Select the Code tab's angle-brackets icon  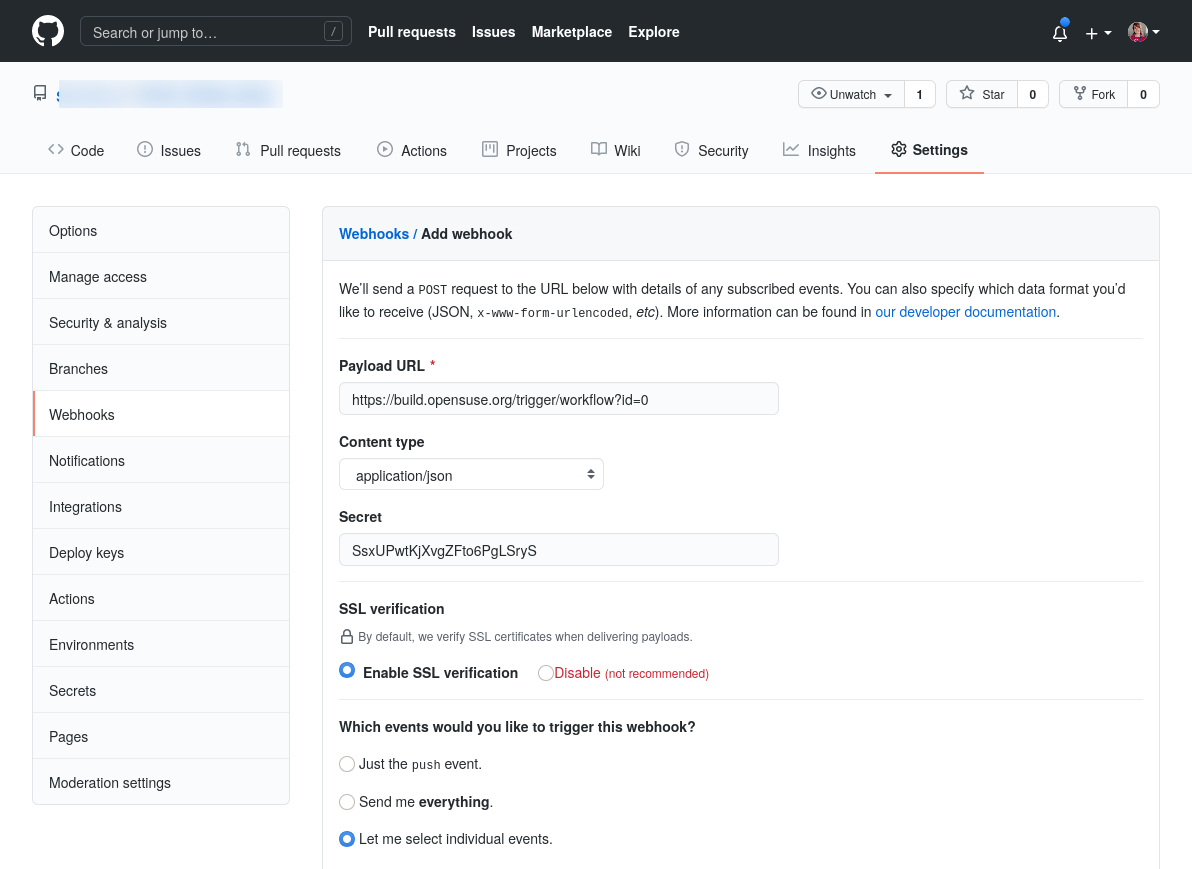[57, 150]
